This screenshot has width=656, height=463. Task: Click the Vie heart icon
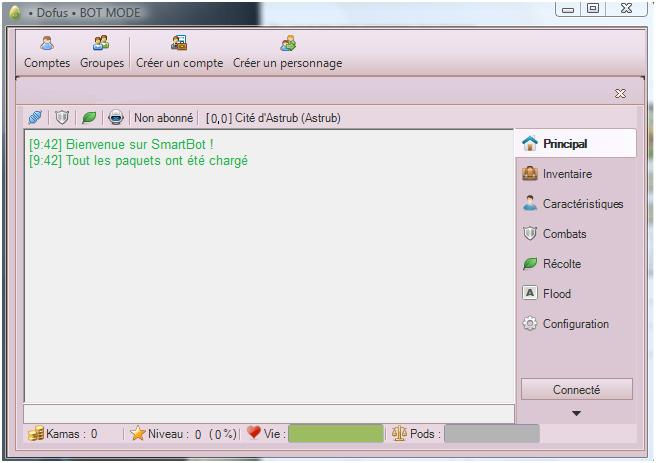pos(254,432)
